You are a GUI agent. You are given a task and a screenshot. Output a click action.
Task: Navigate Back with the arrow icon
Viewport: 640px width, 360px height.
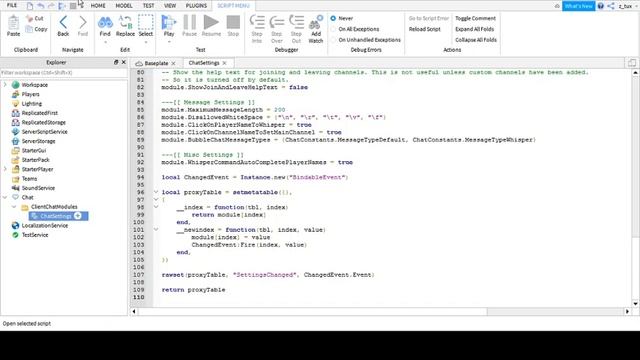[63, 22]
